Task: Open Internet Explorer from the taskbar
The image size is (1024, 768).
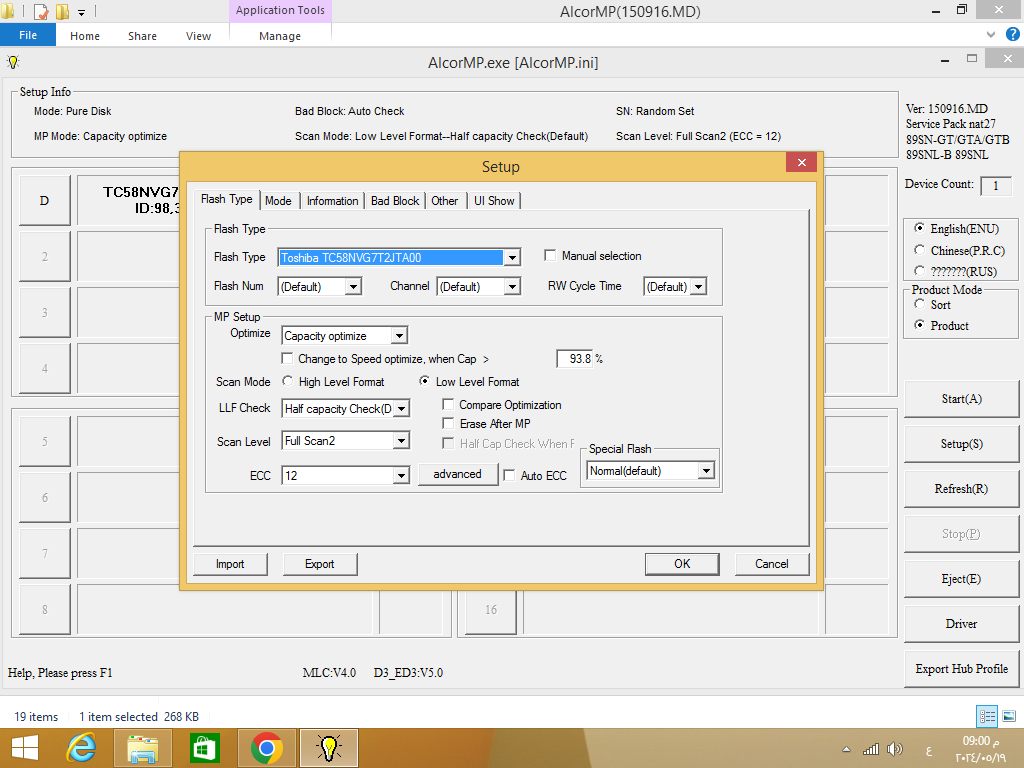Action: click(82, 748)
